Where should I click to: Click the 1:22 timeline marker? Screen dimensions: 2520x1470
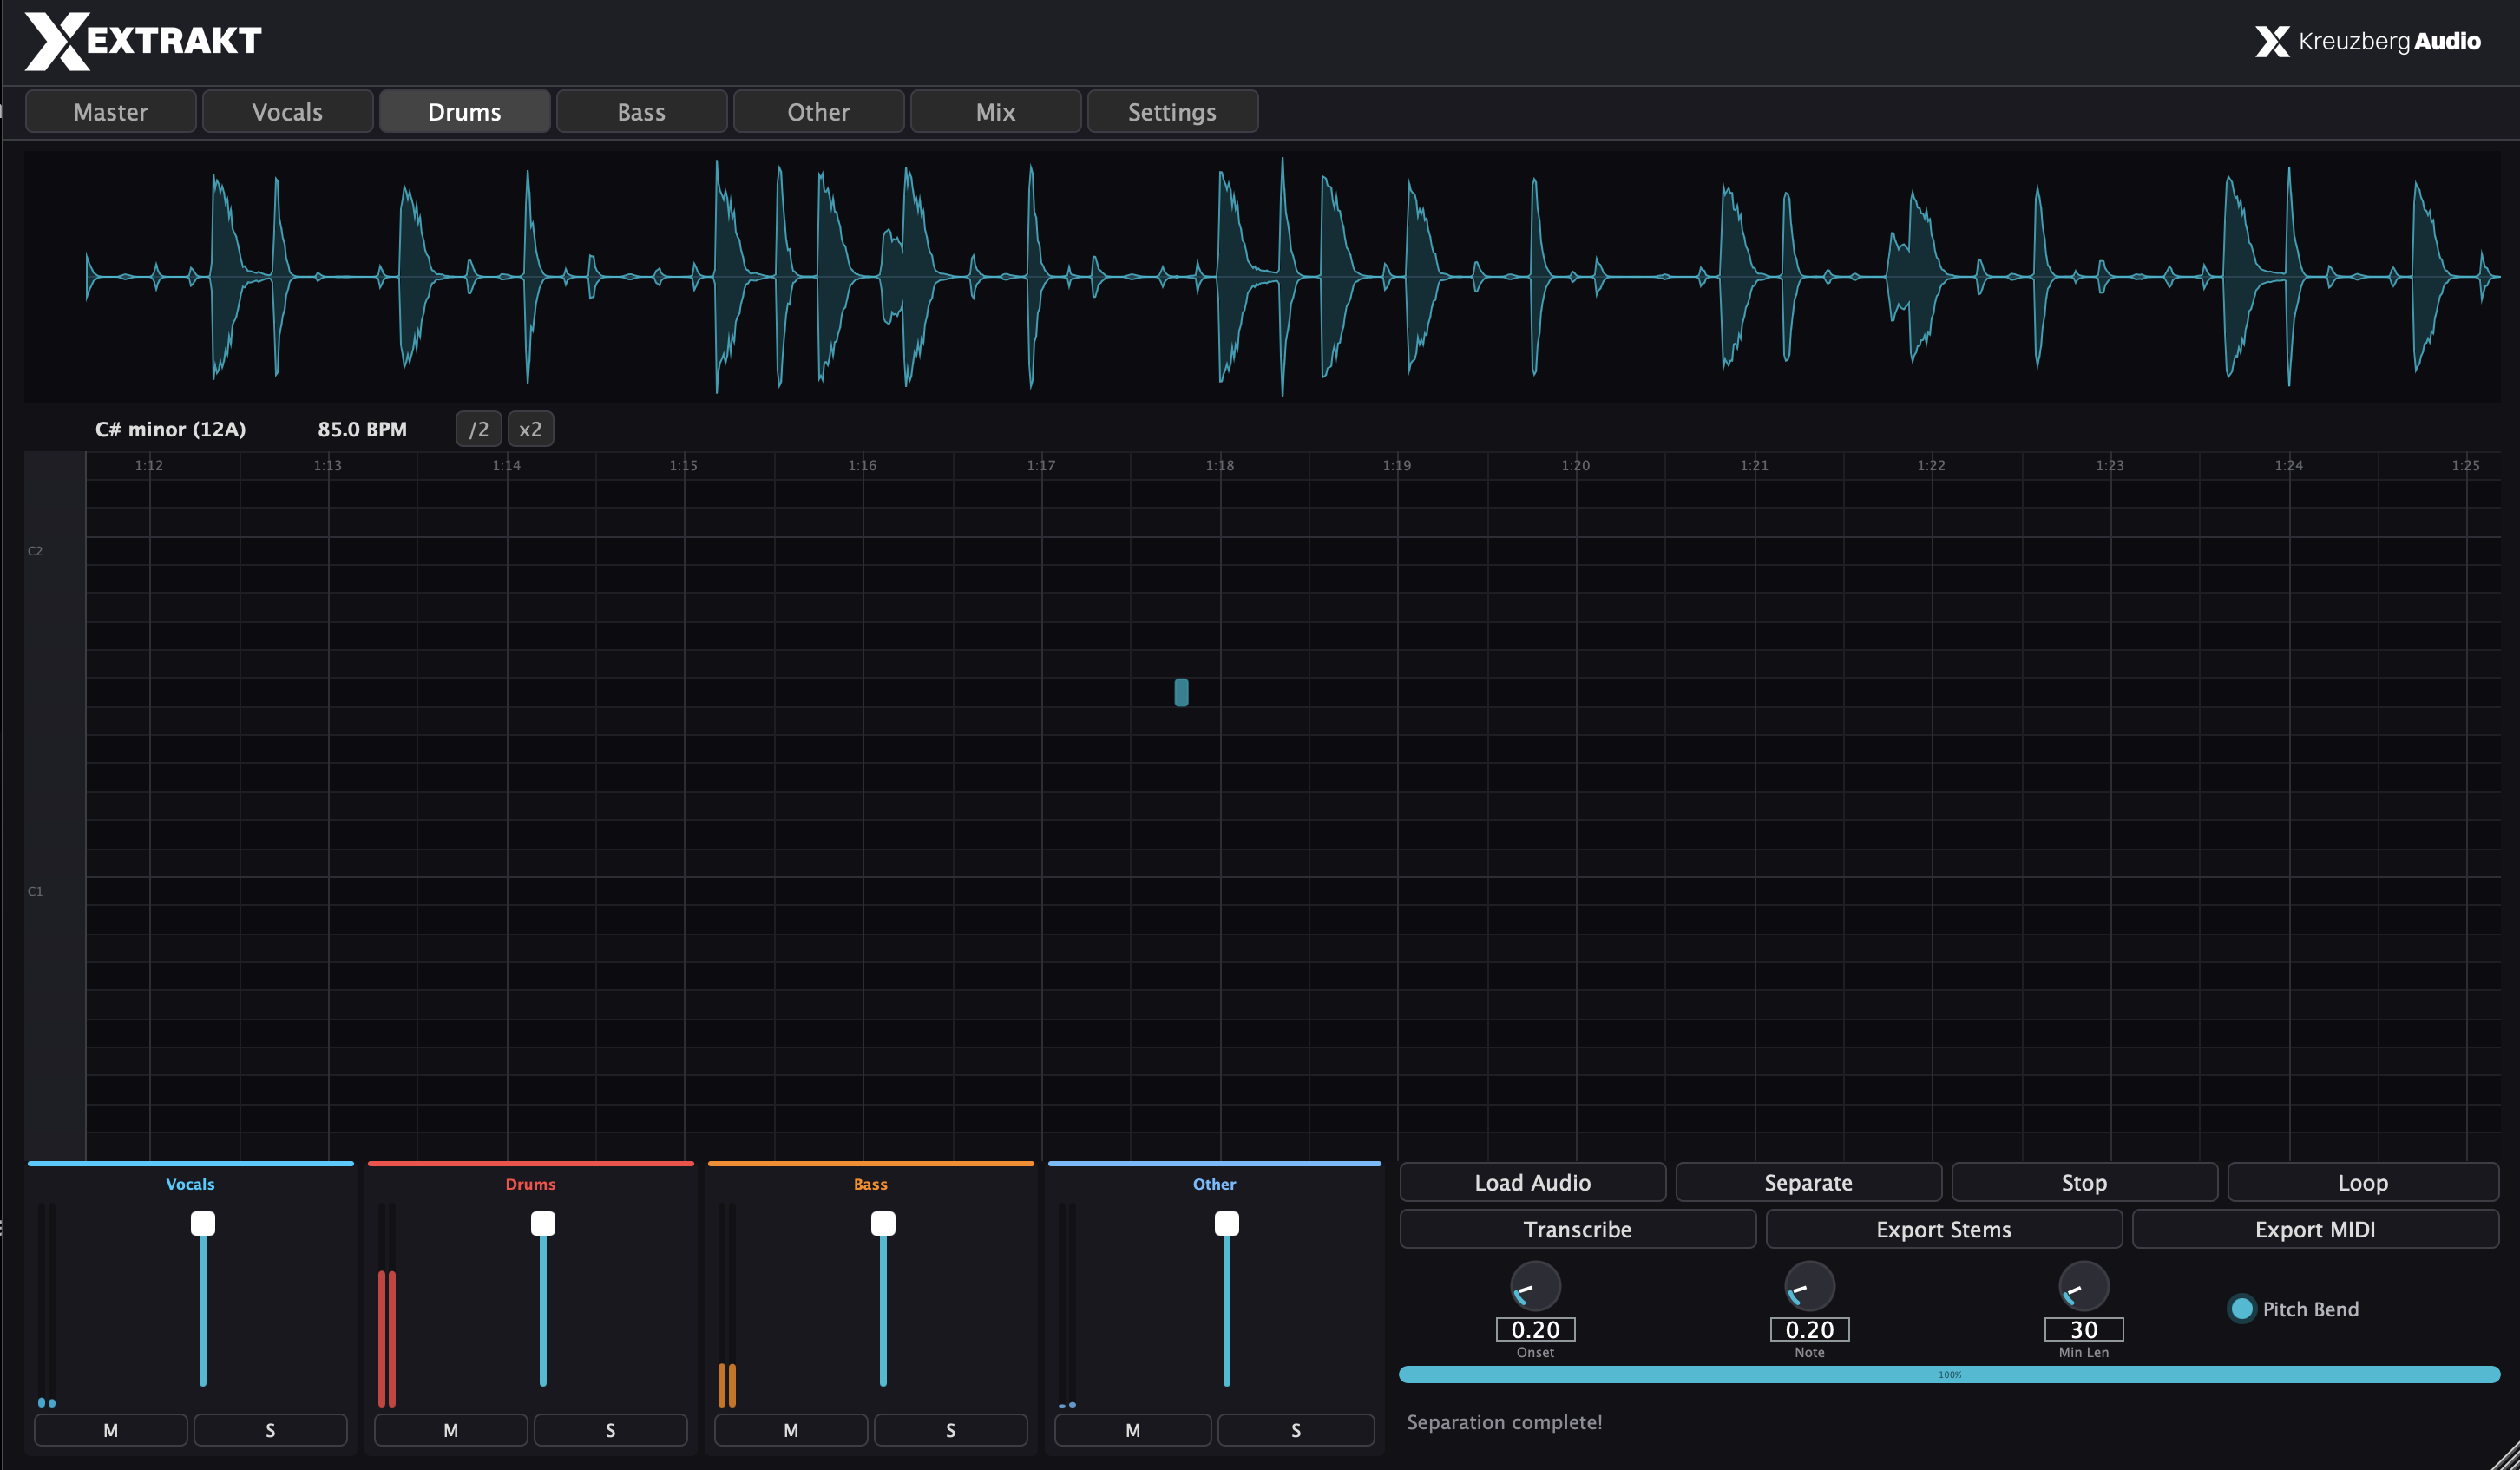click(x=1931, y=465)
